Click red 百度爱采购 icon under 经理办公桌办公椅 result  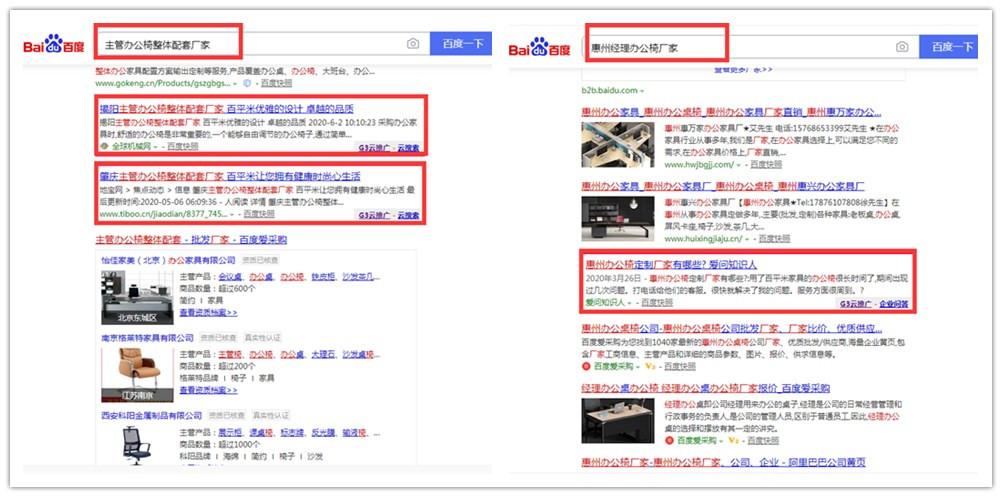[x=669, y=441]
